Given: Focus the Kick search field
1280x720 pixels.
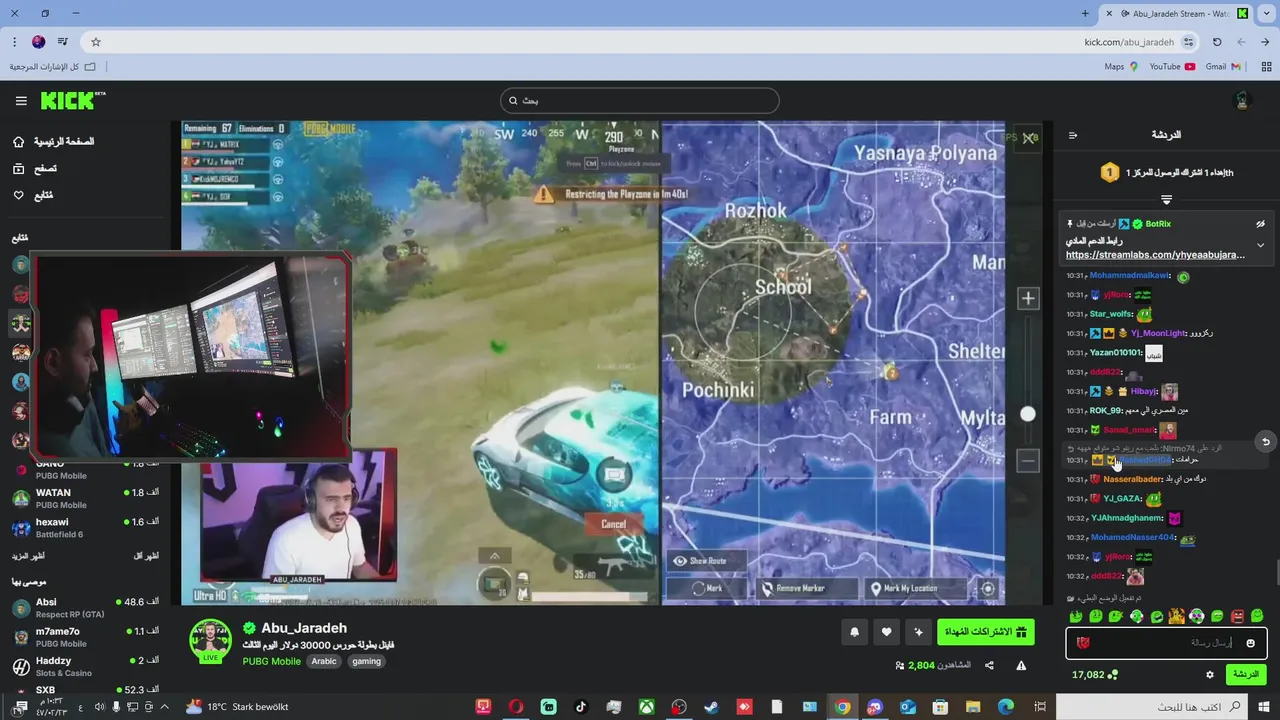Looking at the screenshot, I should tap(640, 101).
